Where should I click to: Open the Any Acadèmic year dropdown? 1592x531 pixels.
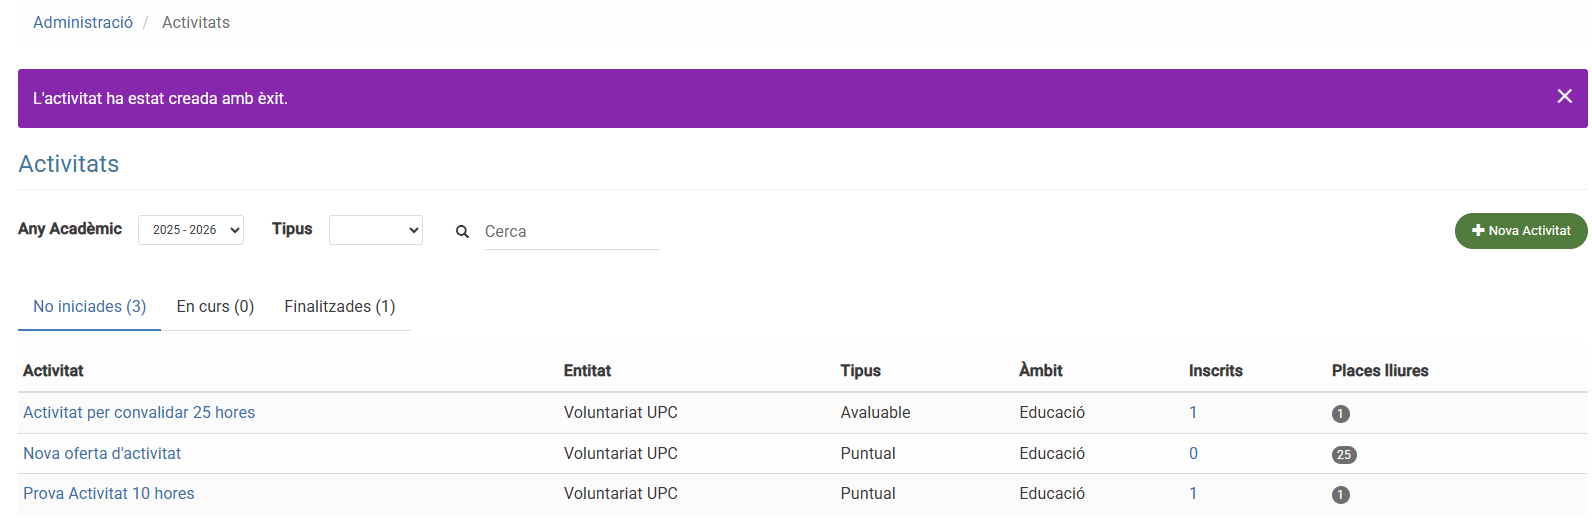tap(191, 230)
